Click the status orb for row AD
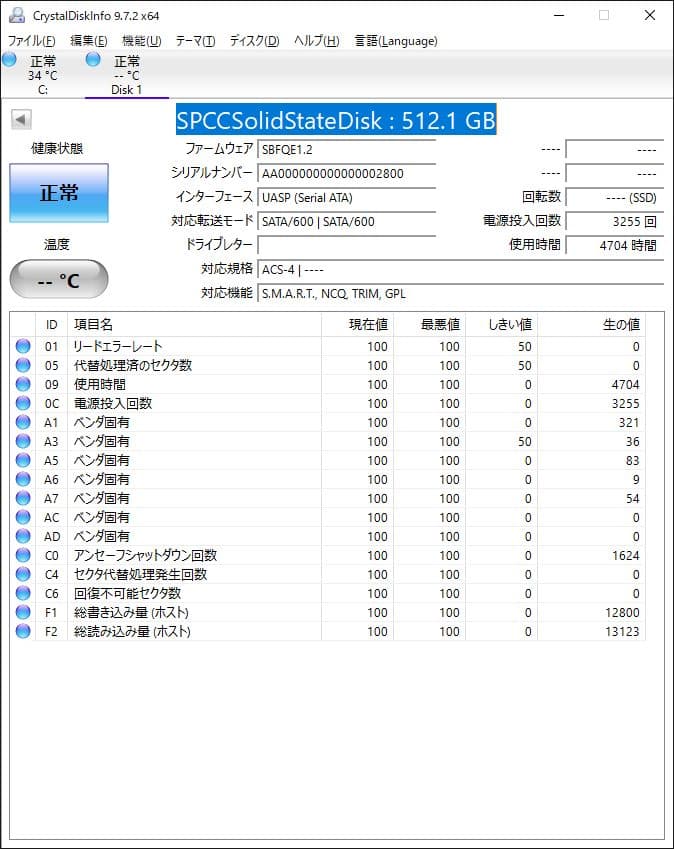The width and height of the screenshot is (674, 849). pos(23,536)
